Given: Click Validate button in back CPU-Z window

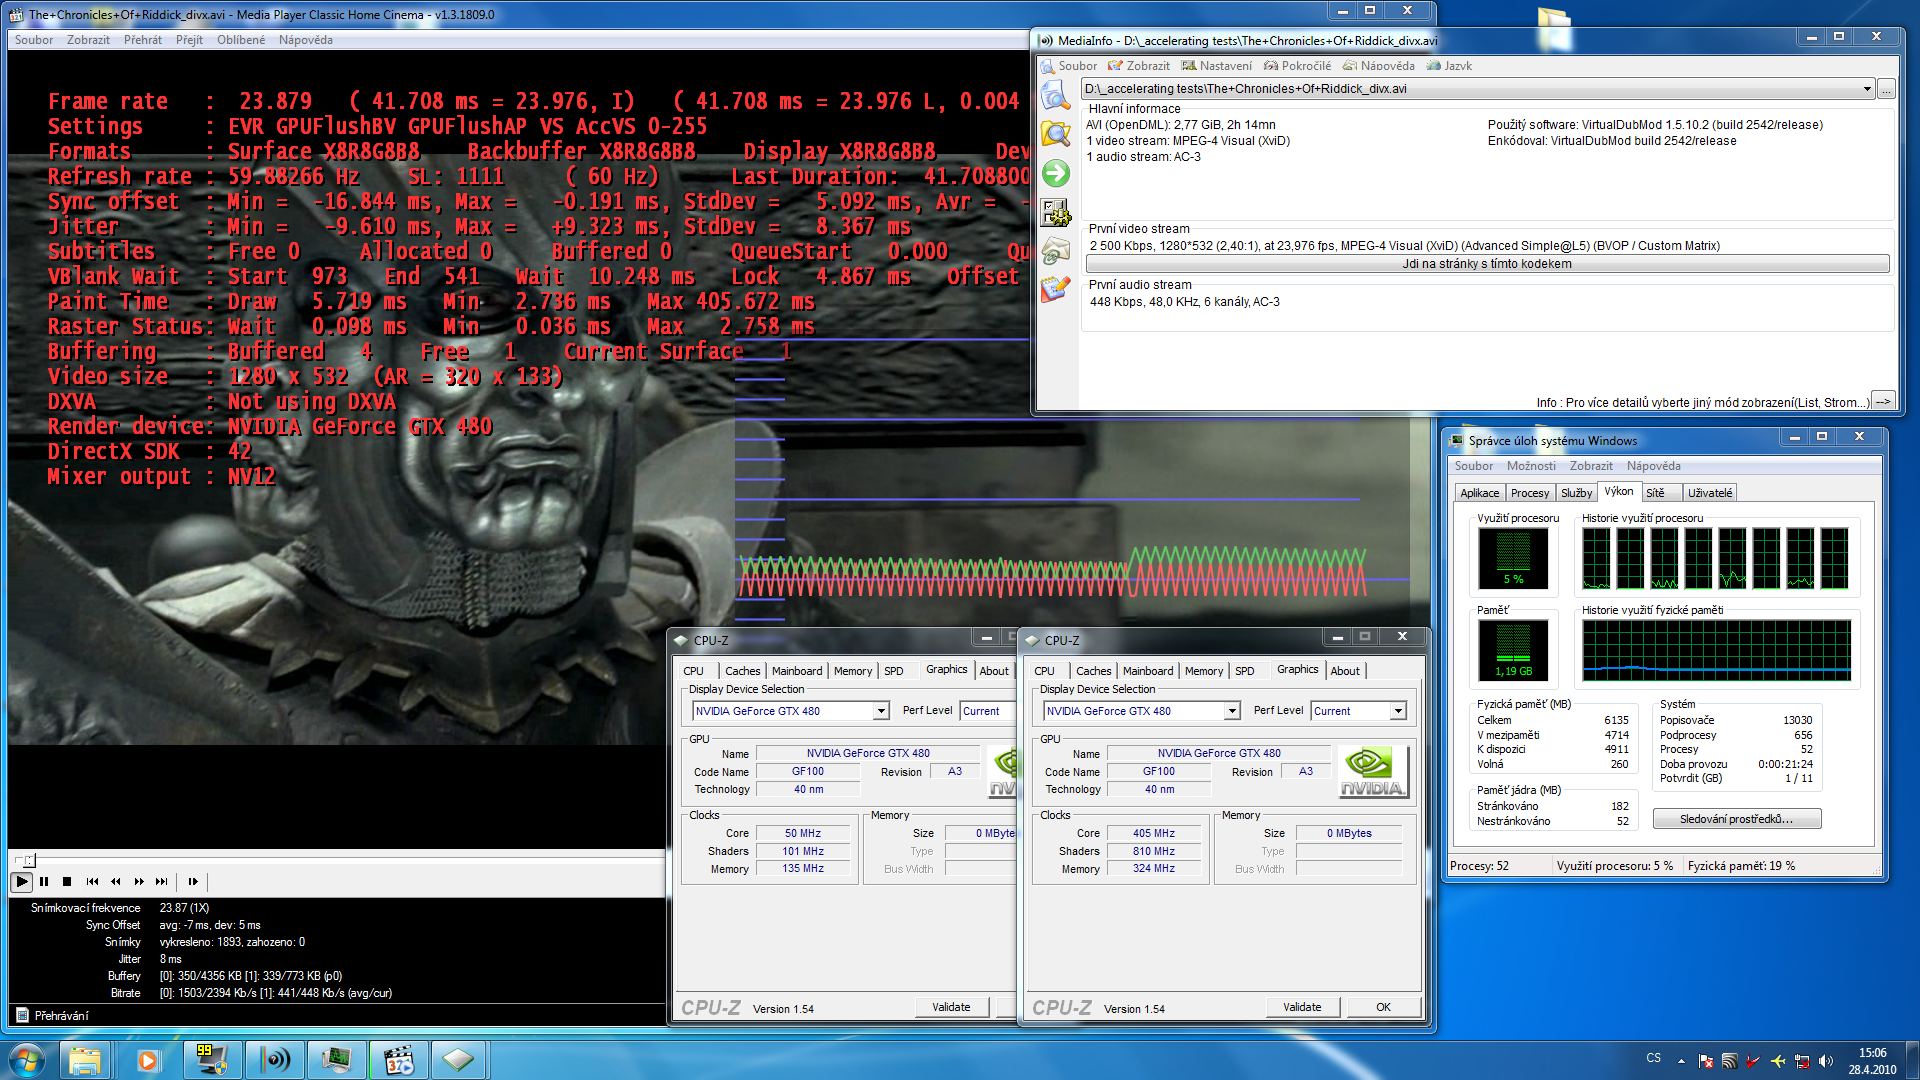Looking at the screenshot, I should (951, 1007).
